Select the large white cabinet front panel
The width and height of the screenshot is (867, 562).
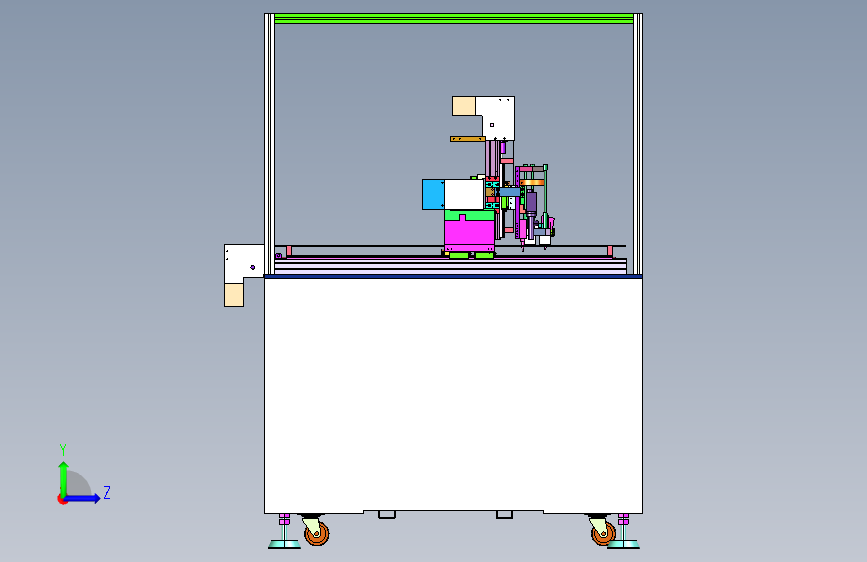tap(453, 396)
